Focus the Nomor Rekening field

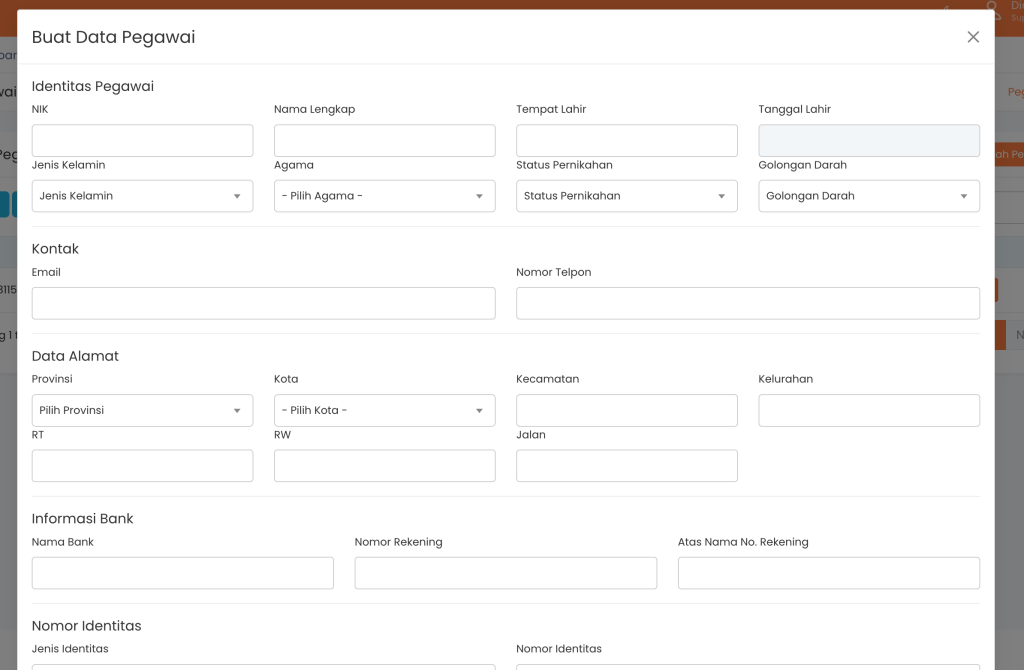pos(505,573)
